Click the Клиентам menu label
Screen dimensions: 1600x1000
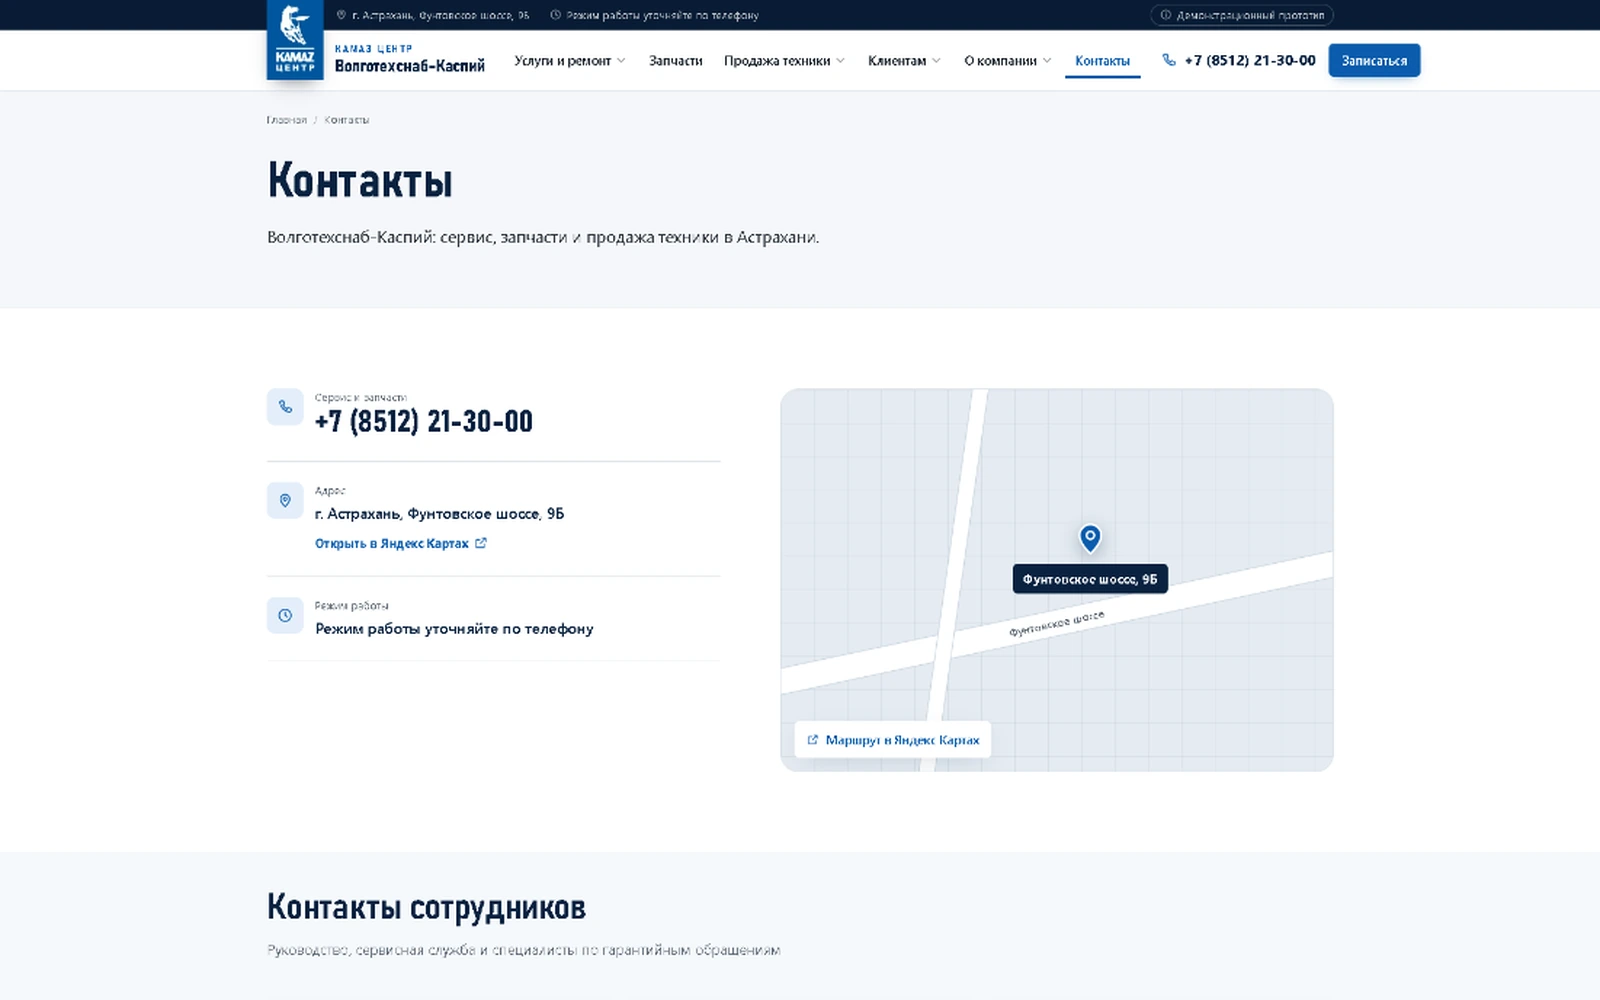click(897, 61)
